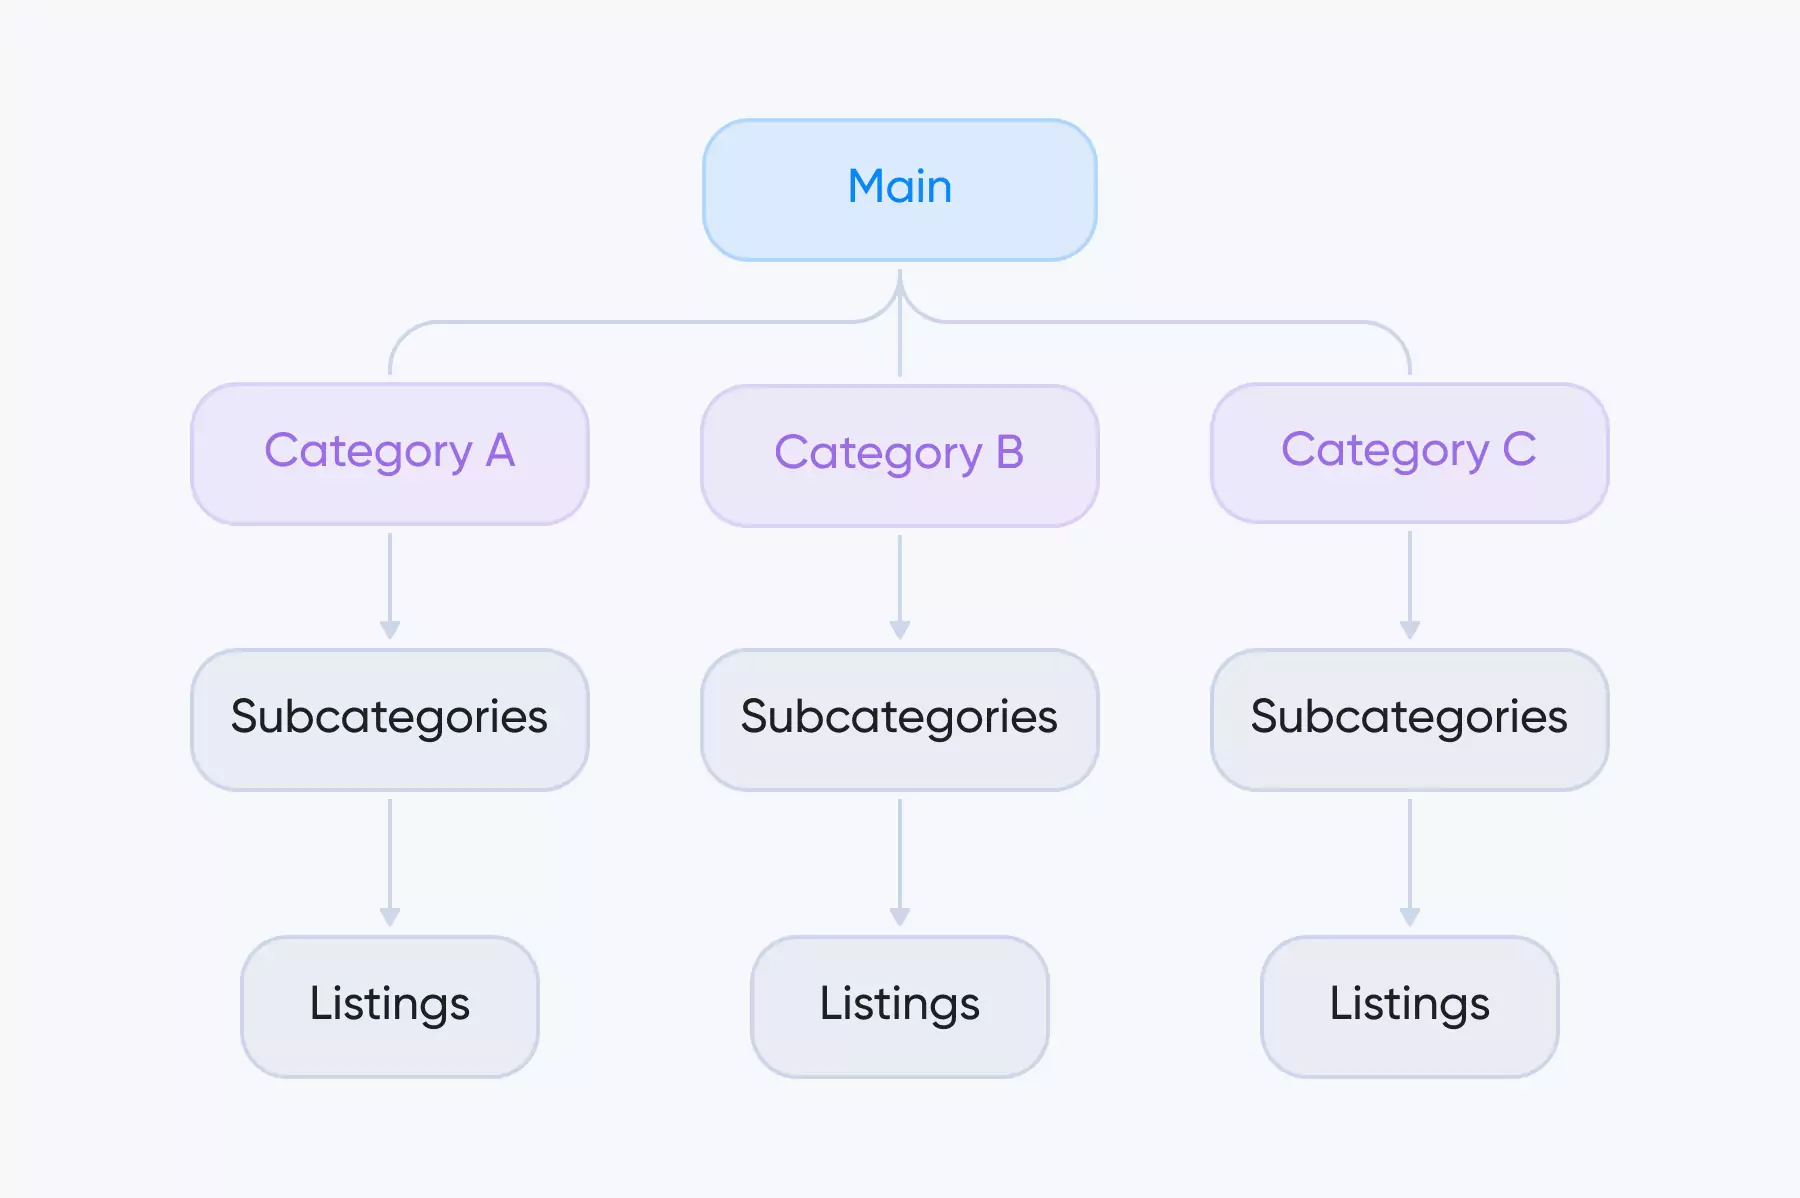Click arrowhead pointing to Category B's Subcategories
Screen dimensions: 1800x1198
[x=900, y=630]
